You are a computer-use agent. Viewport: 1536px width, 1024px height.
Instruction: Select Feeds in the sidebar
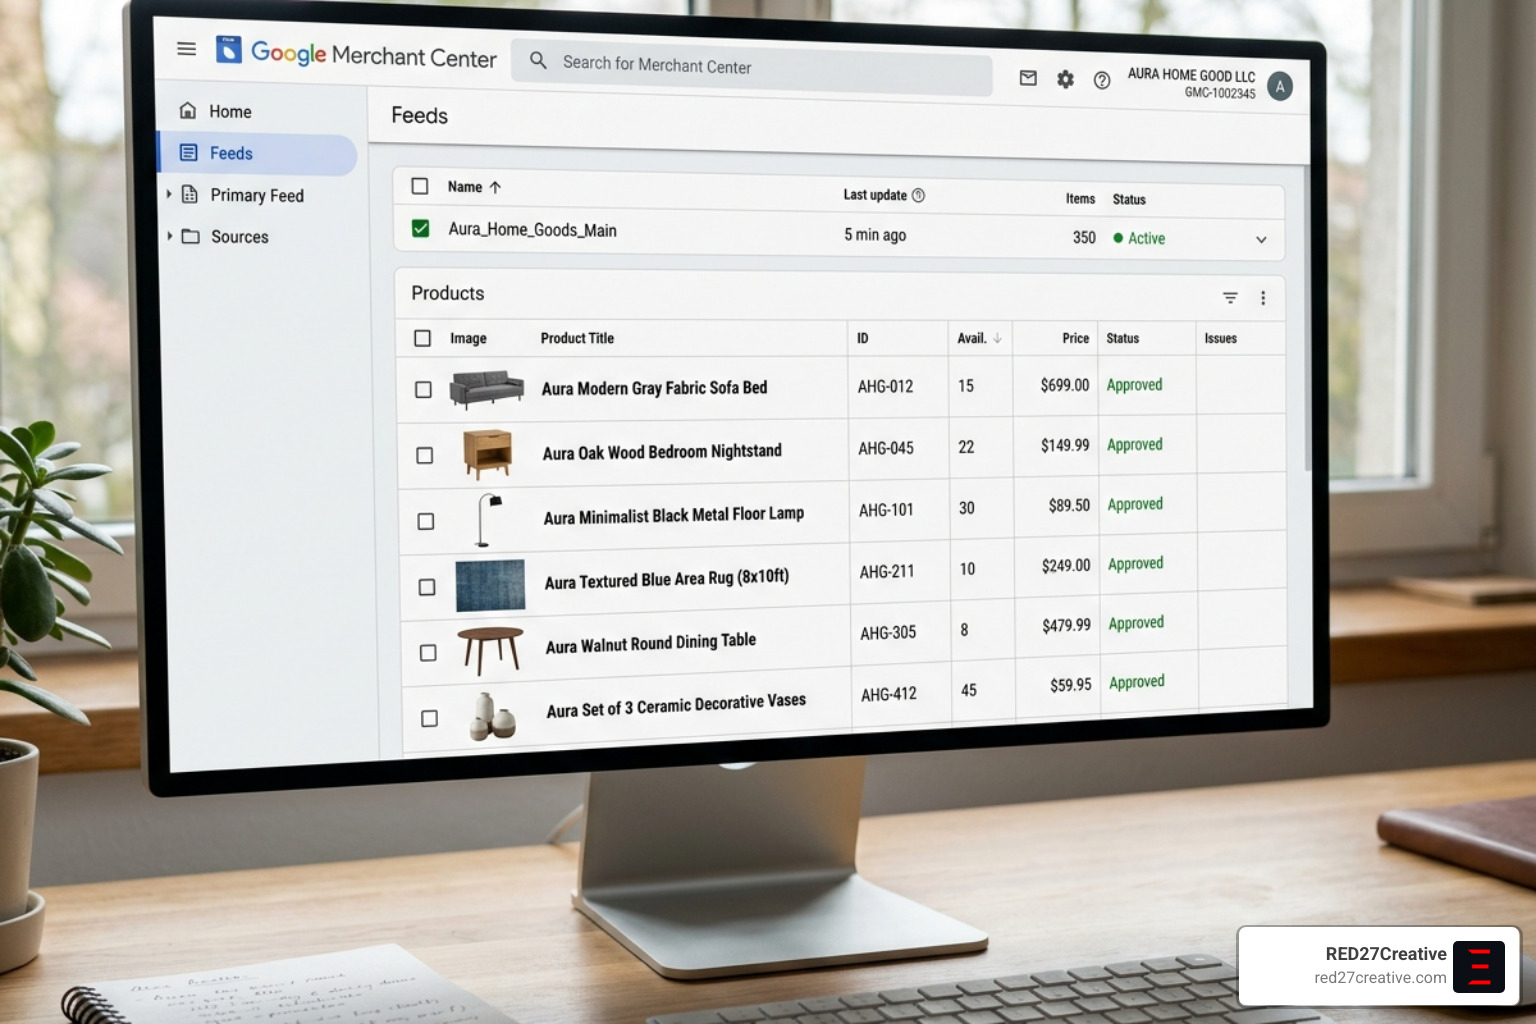pos(258,153)
